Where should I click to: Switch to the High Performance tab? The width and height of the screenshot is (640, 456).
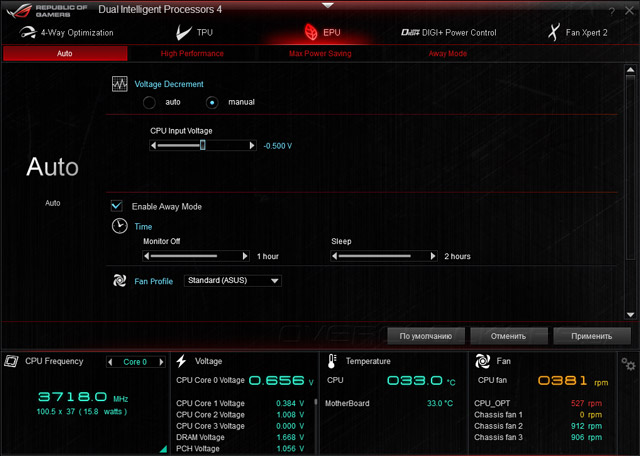pos(192,53)
